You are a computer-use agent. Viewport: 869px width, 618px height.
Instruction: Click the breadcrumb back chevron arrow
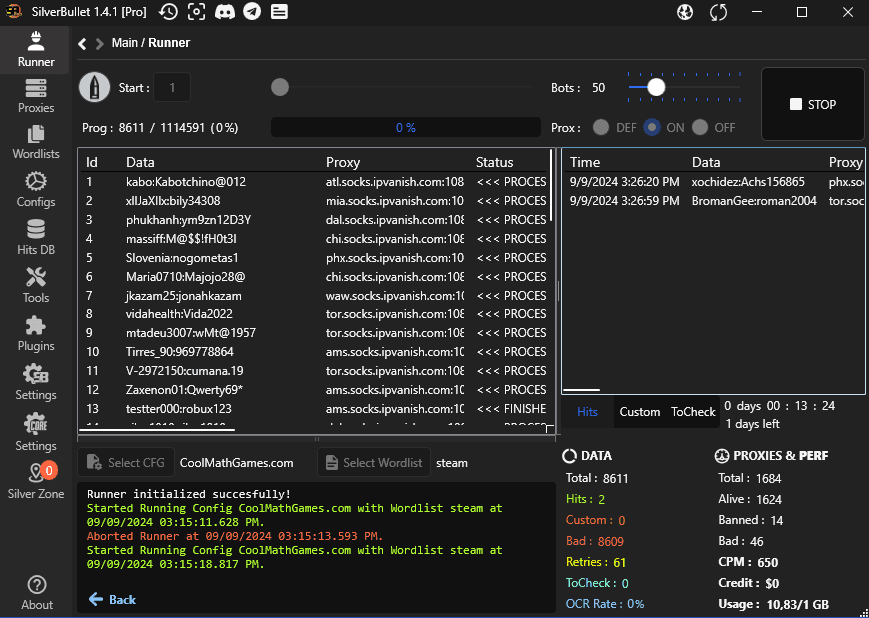pos(82,43)
